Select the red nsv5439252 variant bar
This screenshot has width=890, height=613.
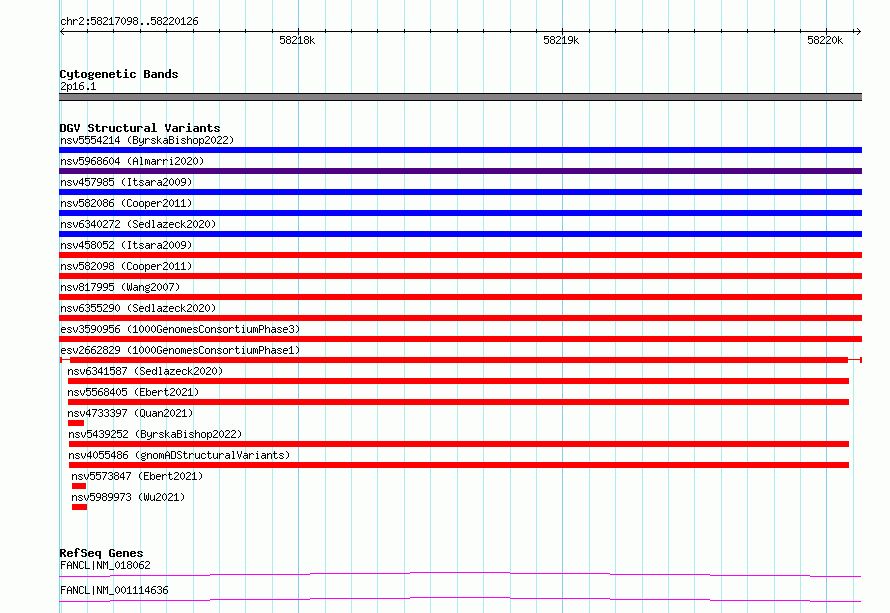click(459, 444)
